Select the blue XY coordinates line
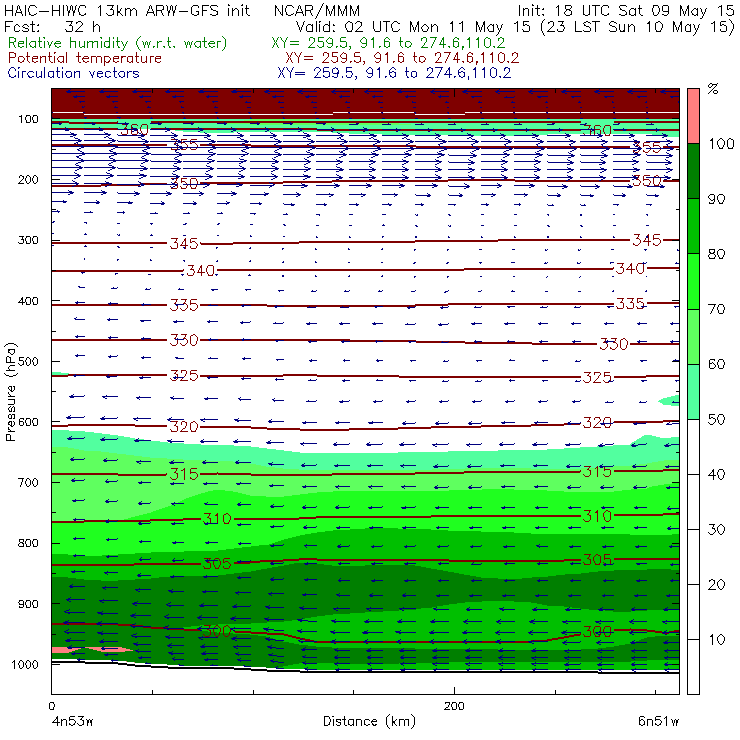The height and width of the screenshot is (740, 740). pos(394,73)
